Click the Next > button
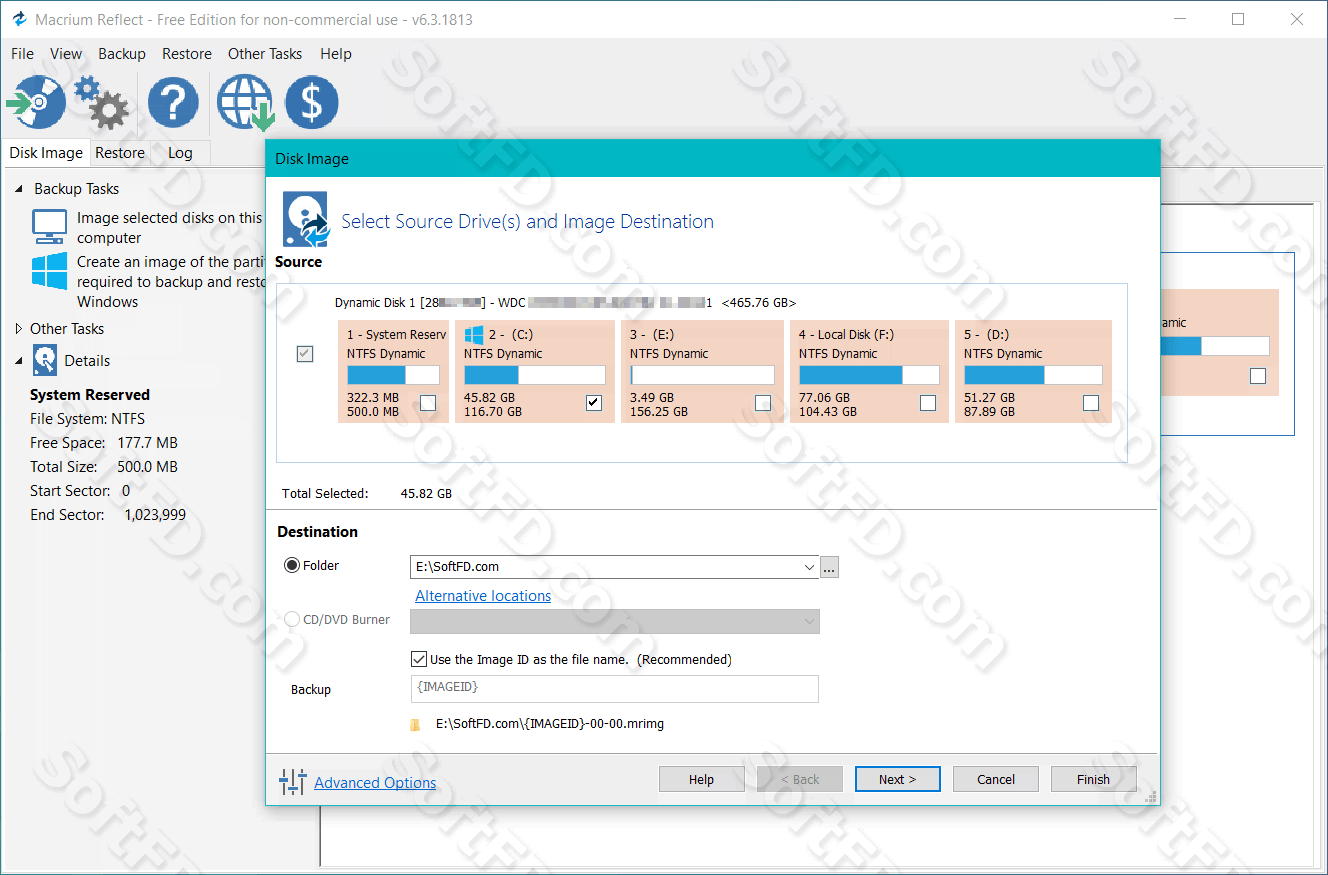The height and width of the screenshot is (875, 1328). (x=897, y=779)
